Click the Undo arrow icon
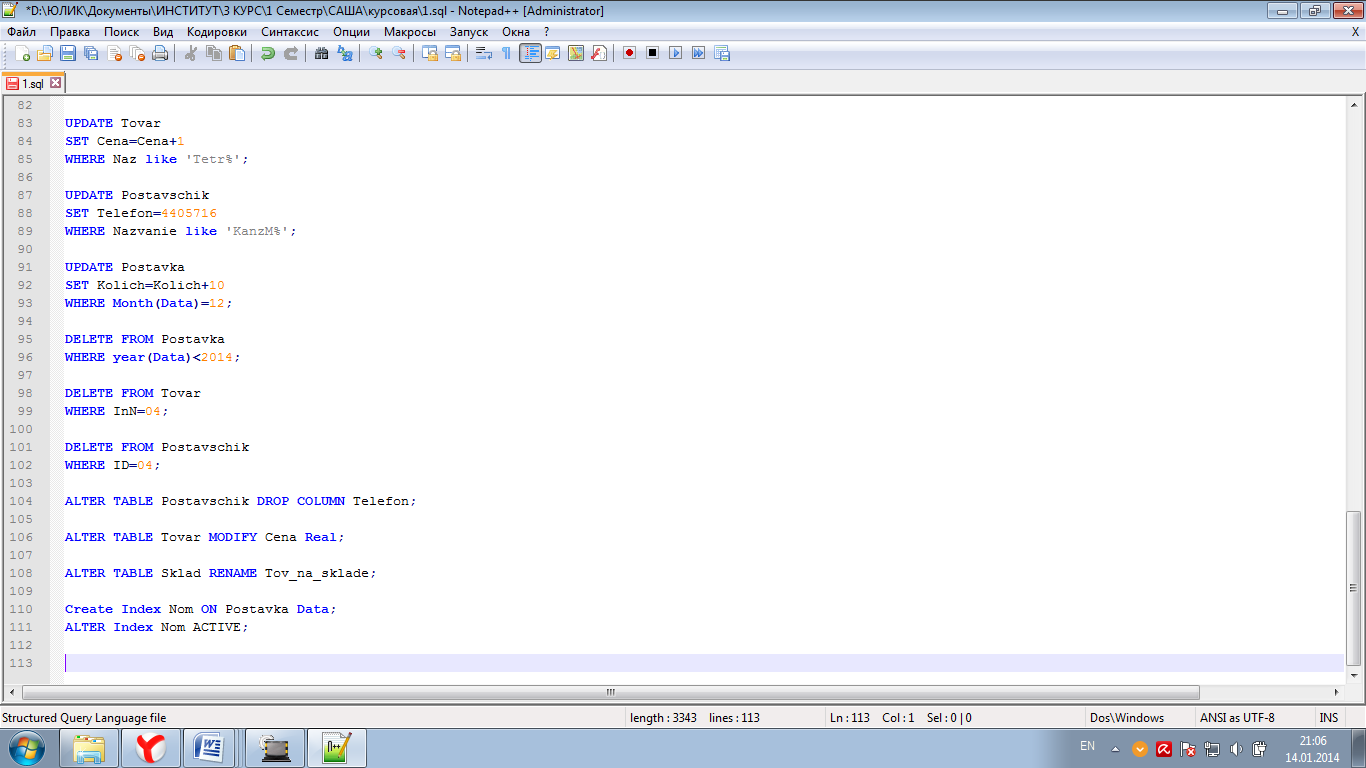Screen dimensions: 1366x768 click(267, 53)
